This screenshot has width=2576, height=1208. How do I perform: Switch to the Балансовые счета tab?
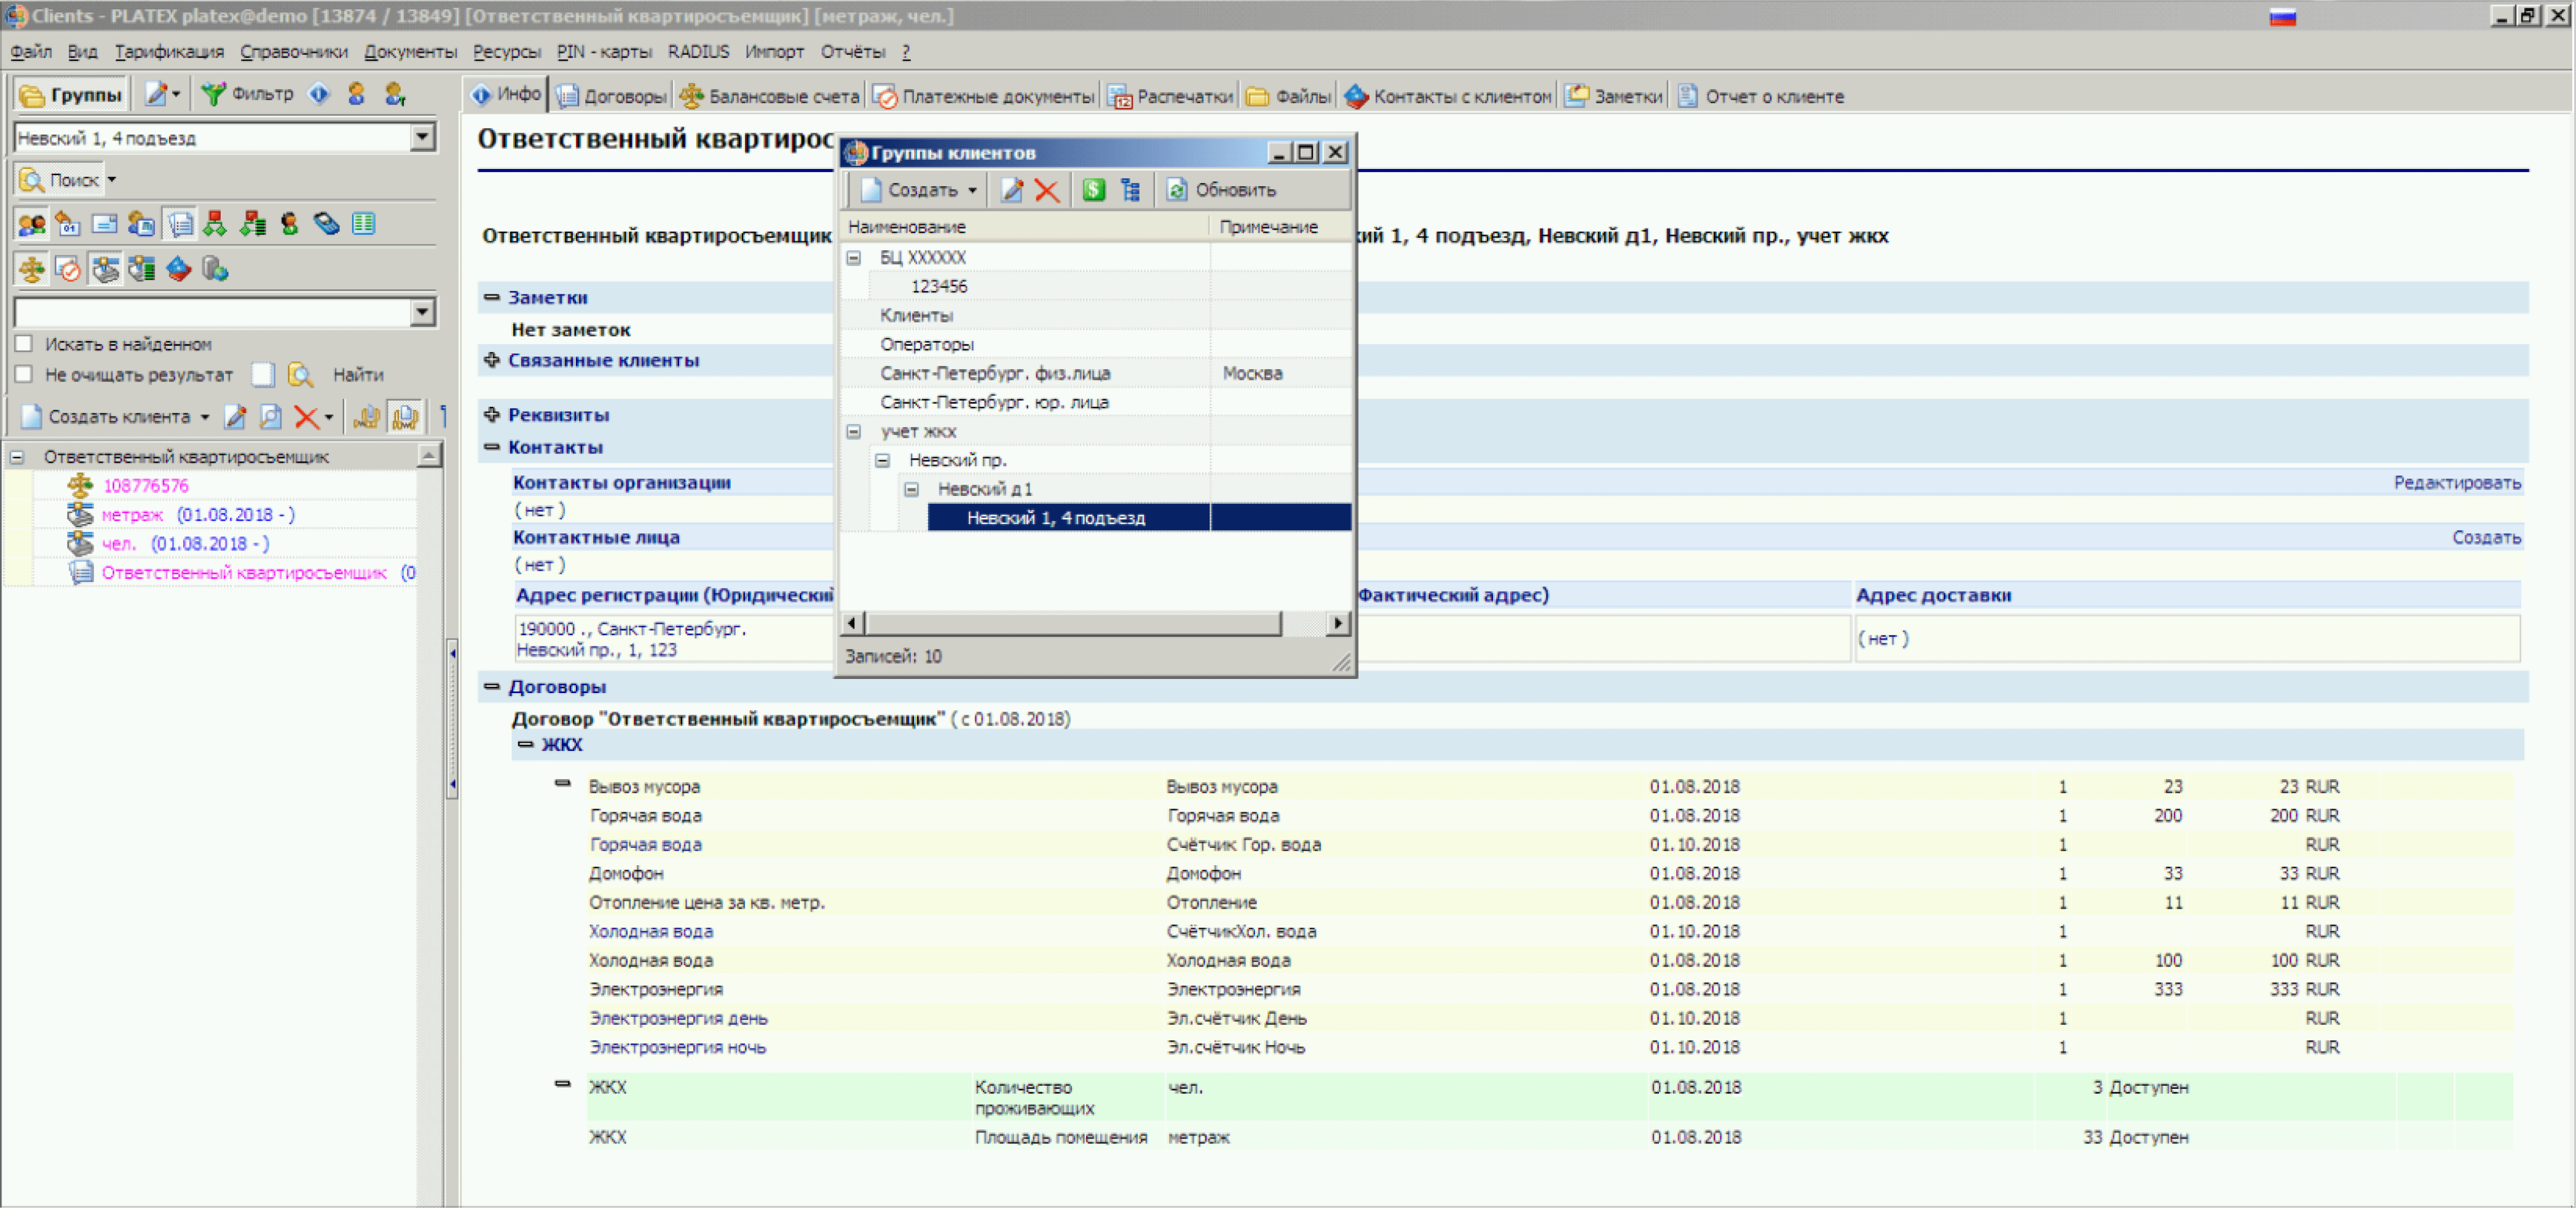[x=770, y=96]
